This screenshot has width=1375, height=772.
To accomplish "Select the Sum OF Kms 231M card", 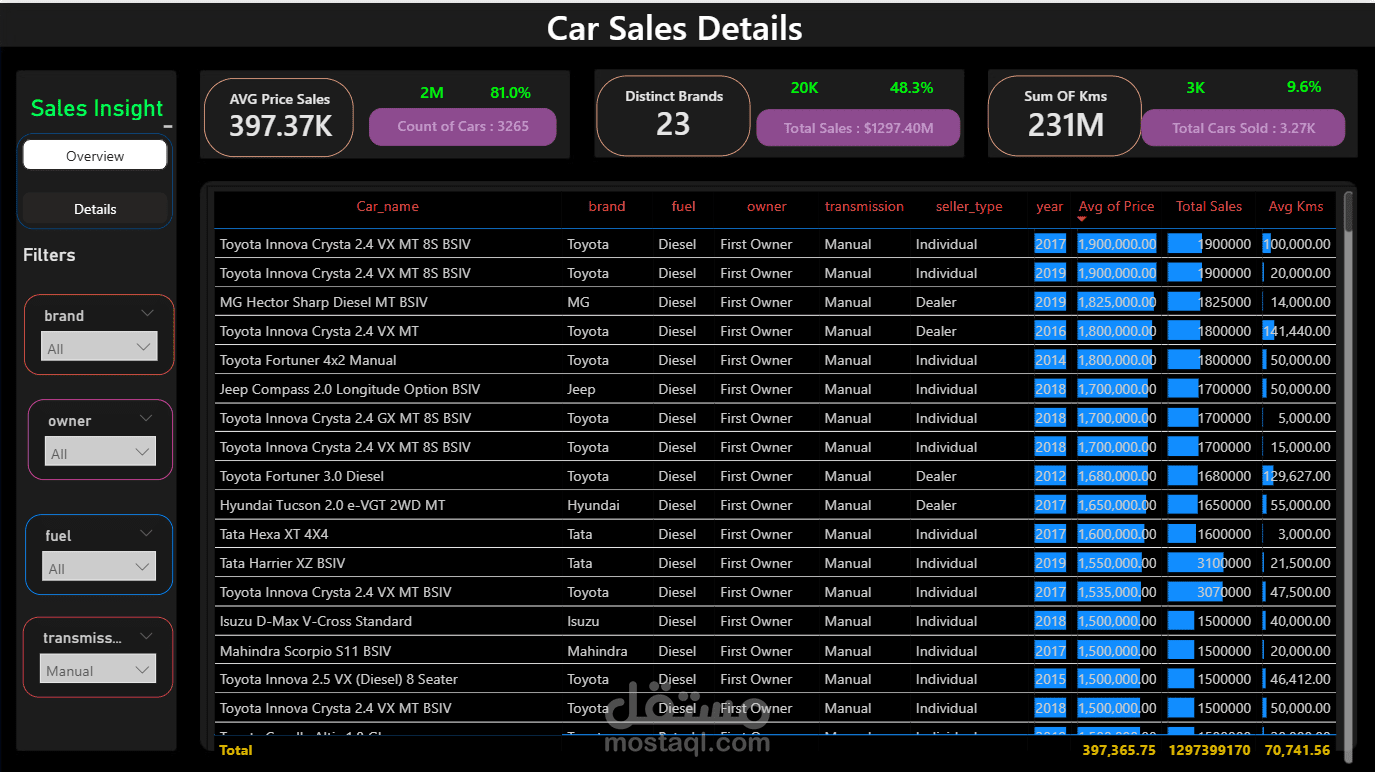I will pos(1065,116).
